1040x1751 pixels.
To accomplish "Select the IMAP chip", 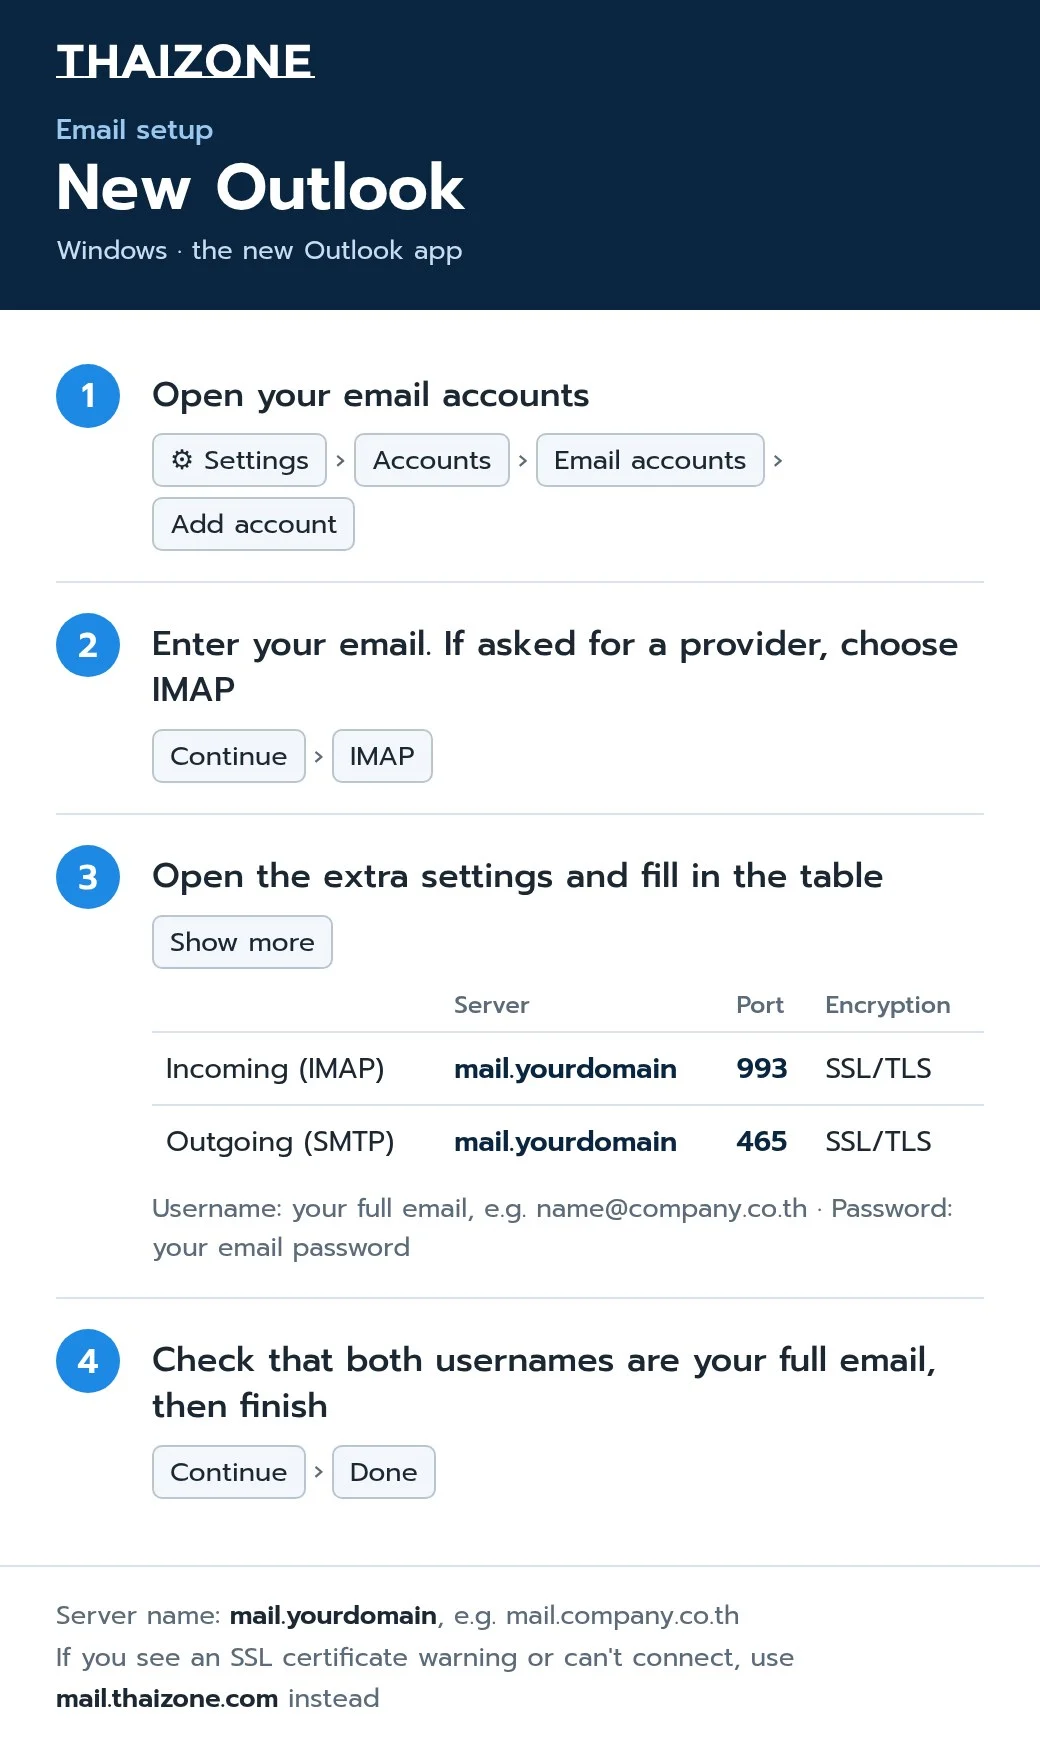I will tap(382, 756).
